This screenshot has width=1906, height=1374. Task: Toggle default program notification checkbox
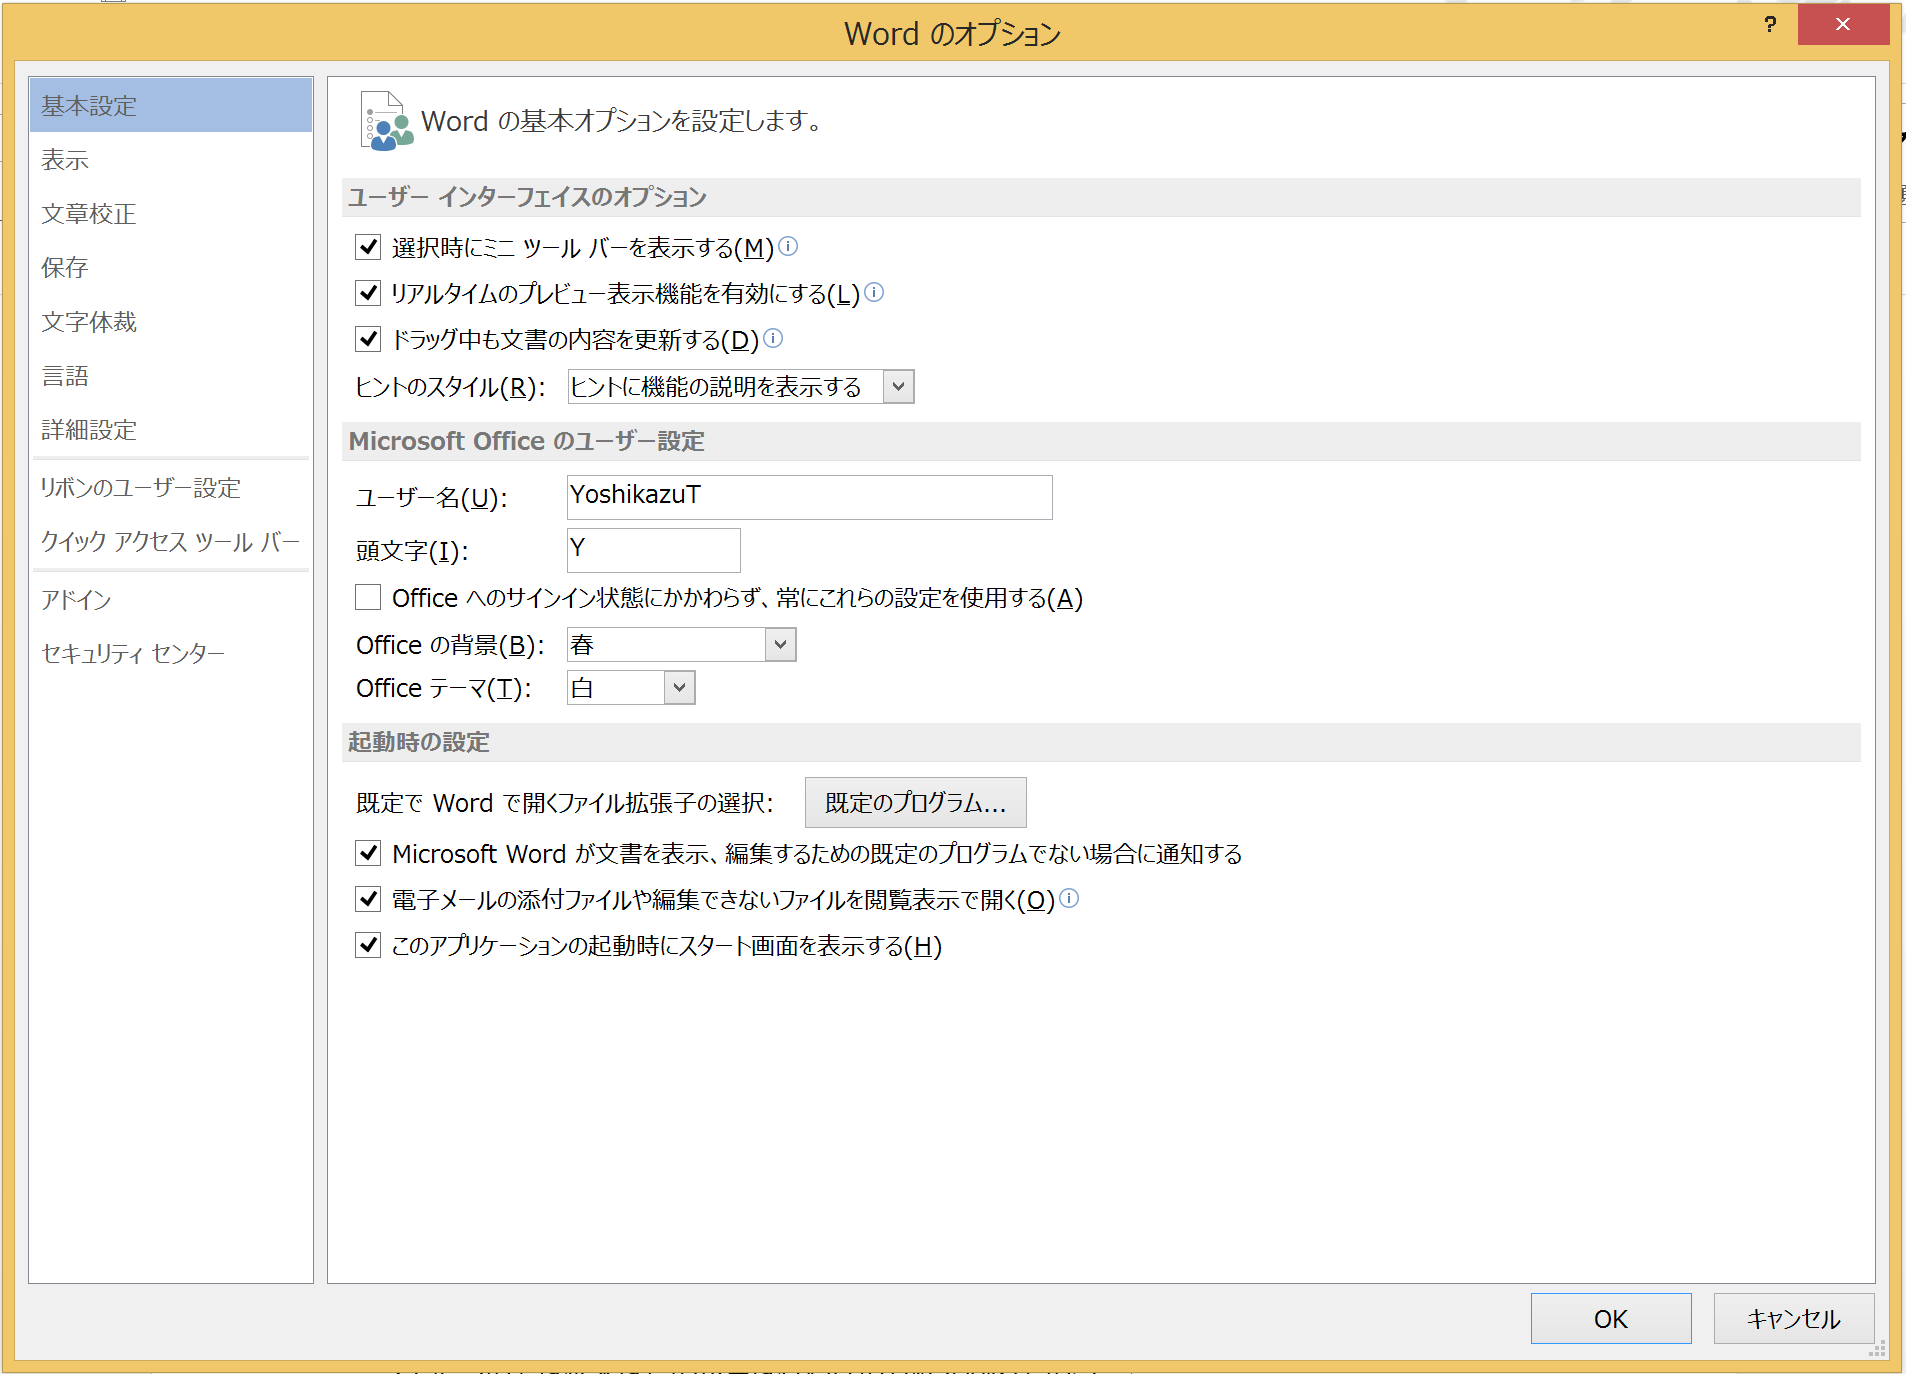click(368, 853)
